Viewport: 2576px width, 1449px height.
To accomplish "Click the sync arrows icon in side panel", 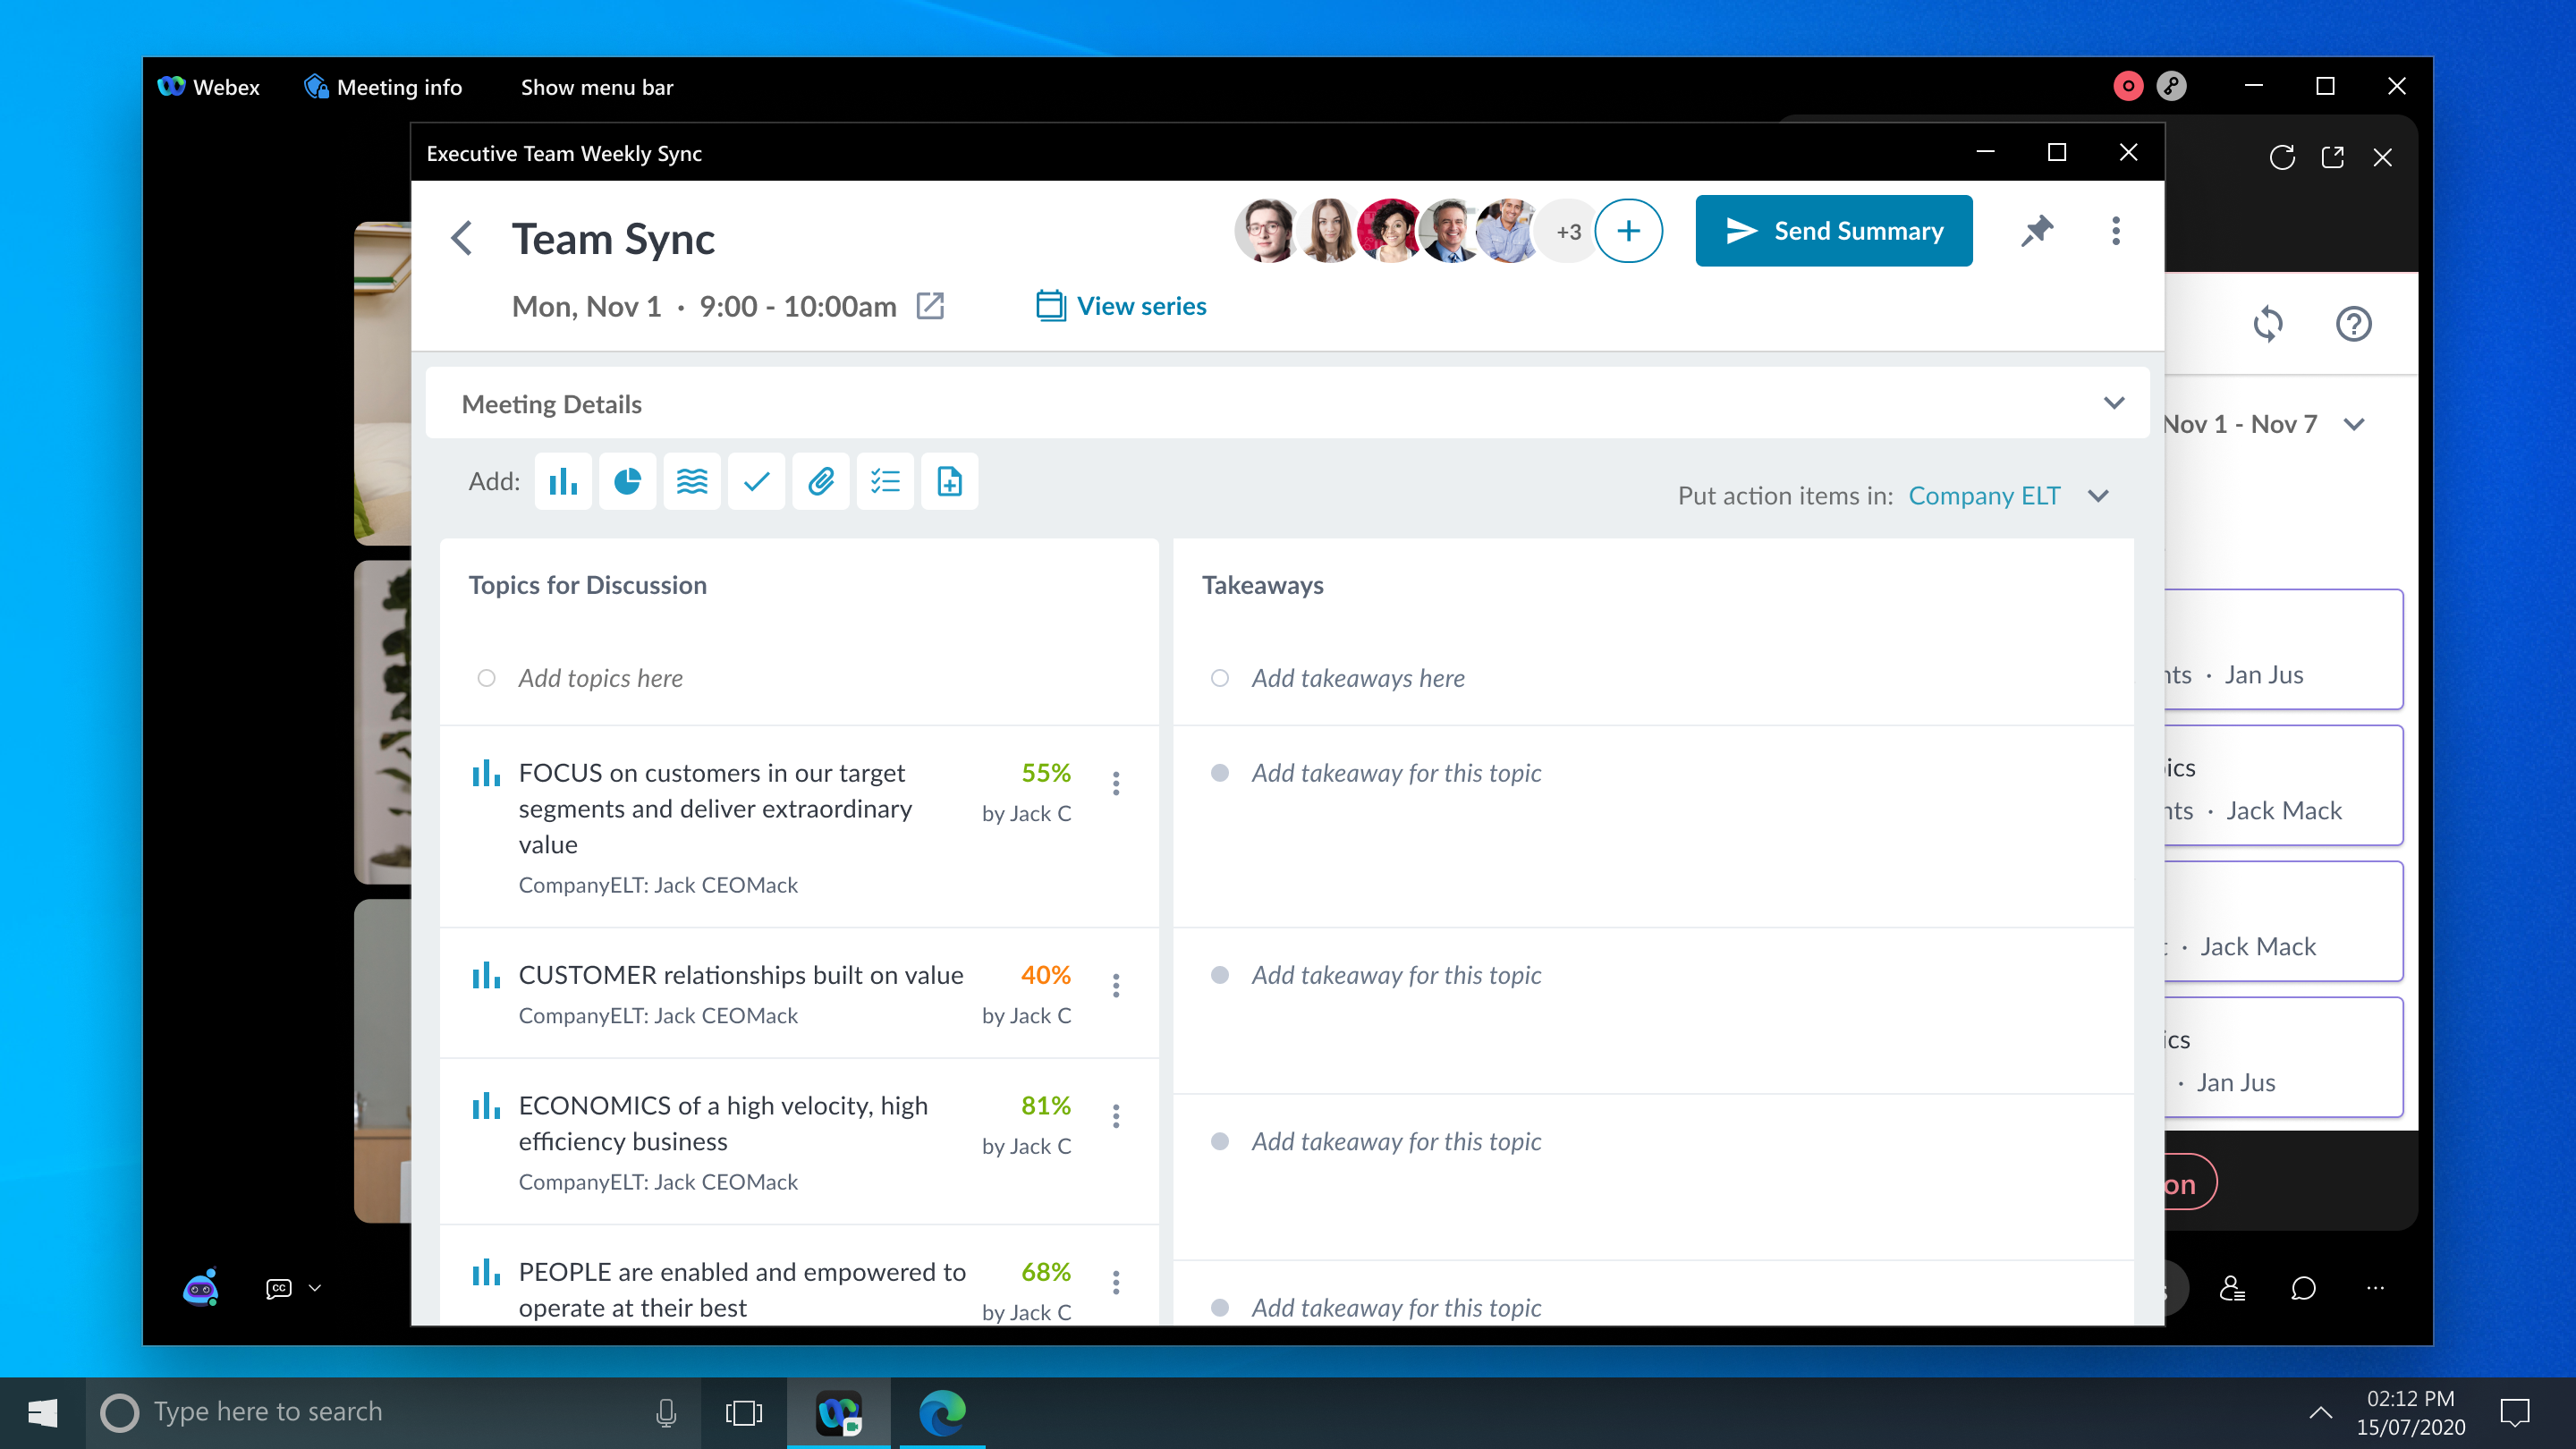I will pos(2268,324).
